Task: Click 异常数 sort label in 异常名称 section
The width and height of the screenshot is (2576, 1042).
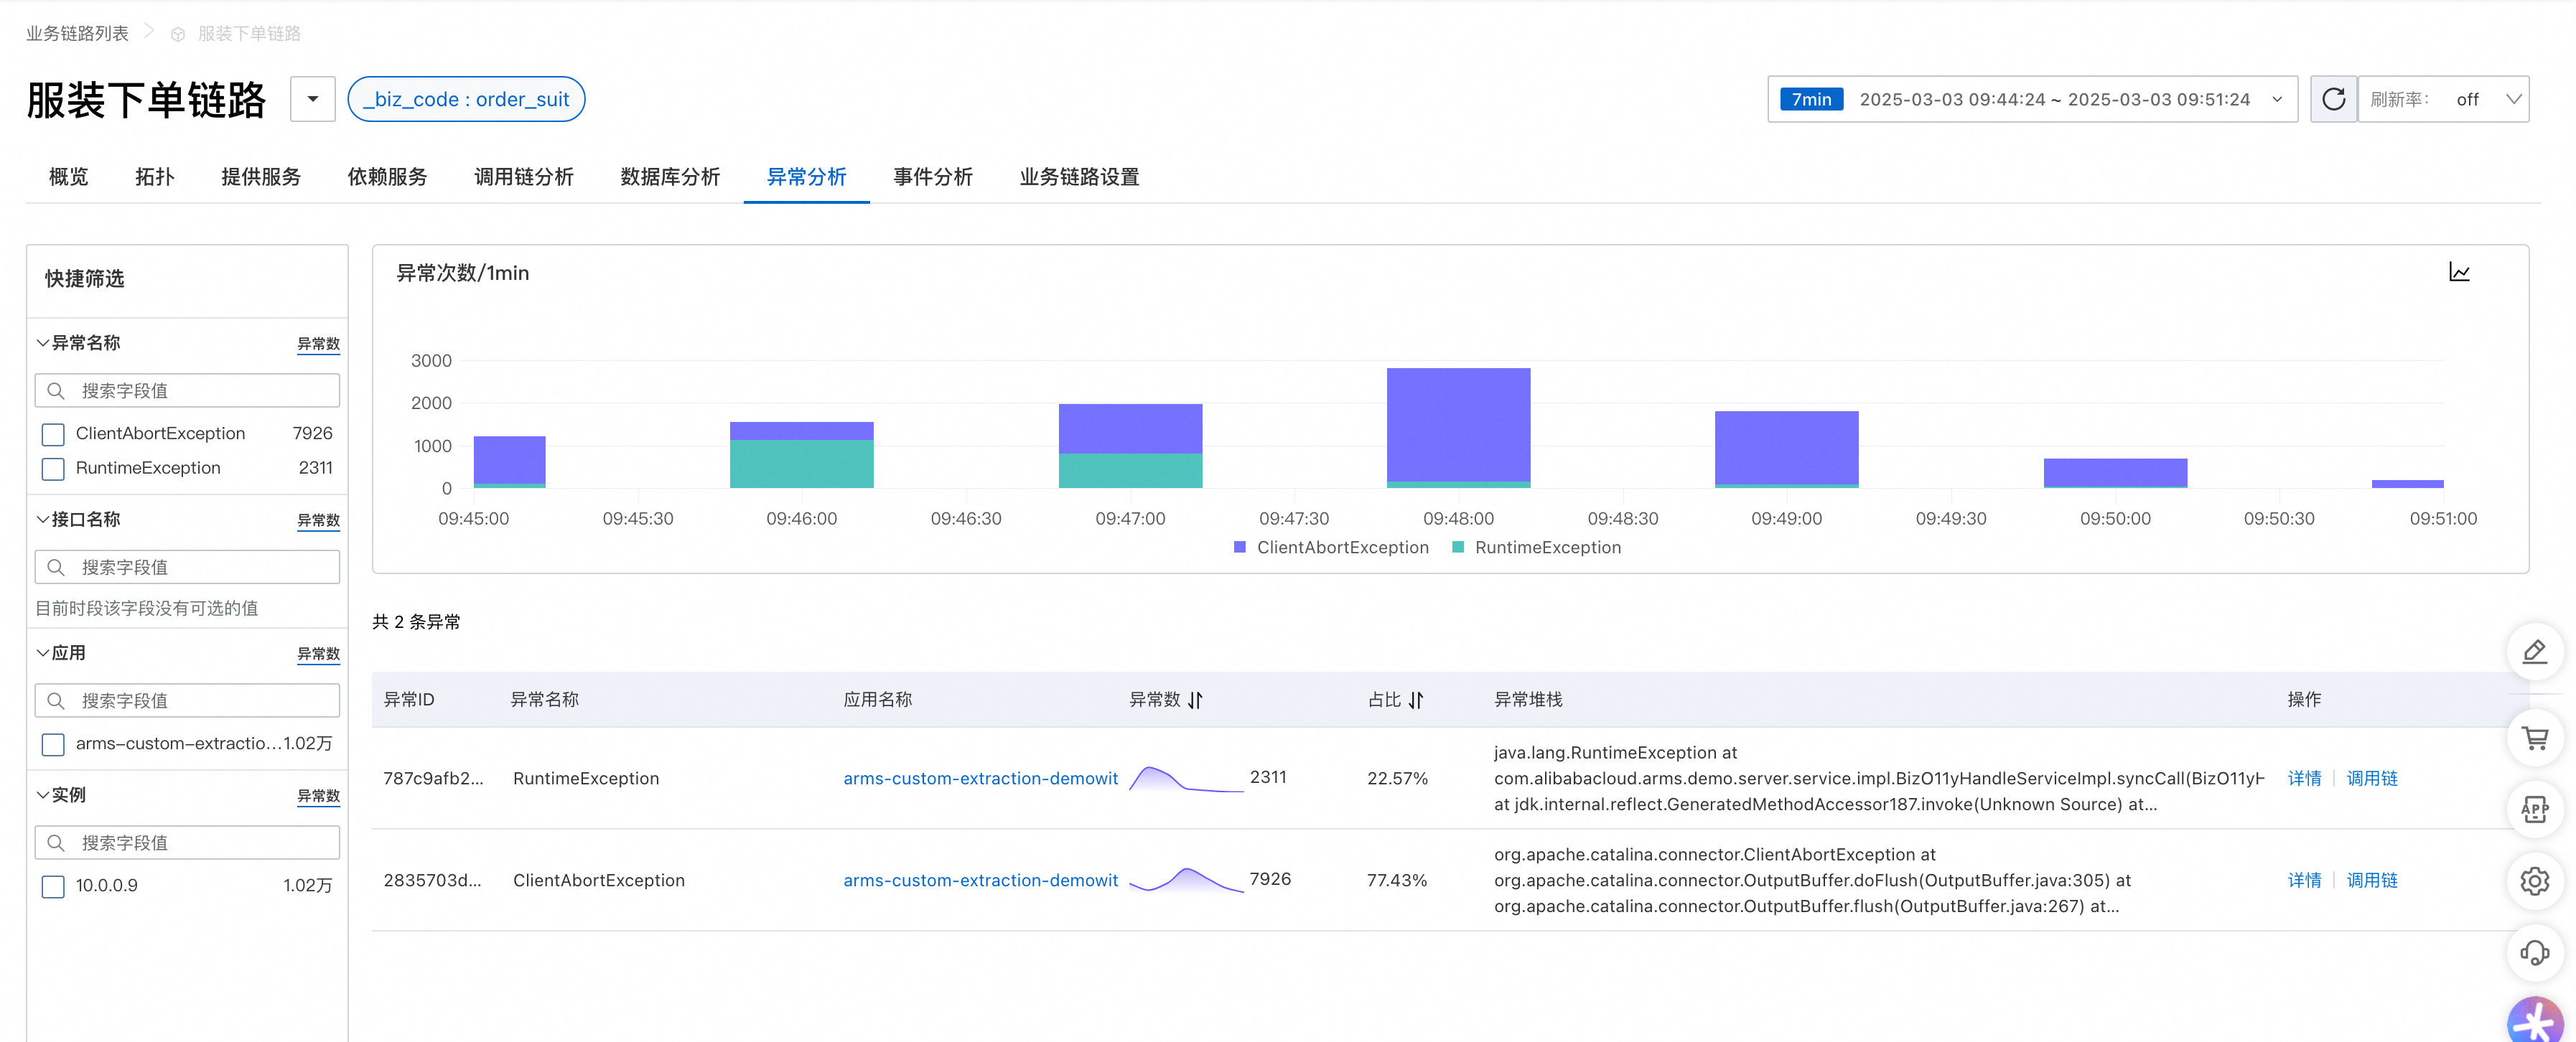Action: point(318,344)
